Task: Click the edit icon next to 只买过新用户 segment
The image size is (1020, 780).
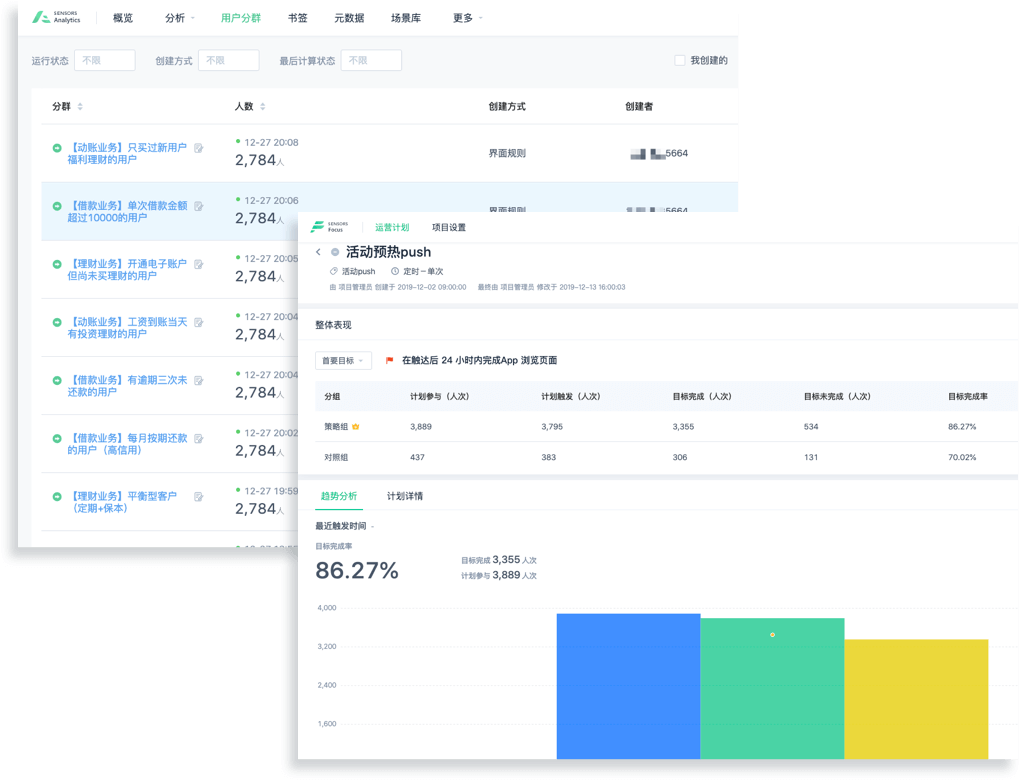Action: click(198, 148)
